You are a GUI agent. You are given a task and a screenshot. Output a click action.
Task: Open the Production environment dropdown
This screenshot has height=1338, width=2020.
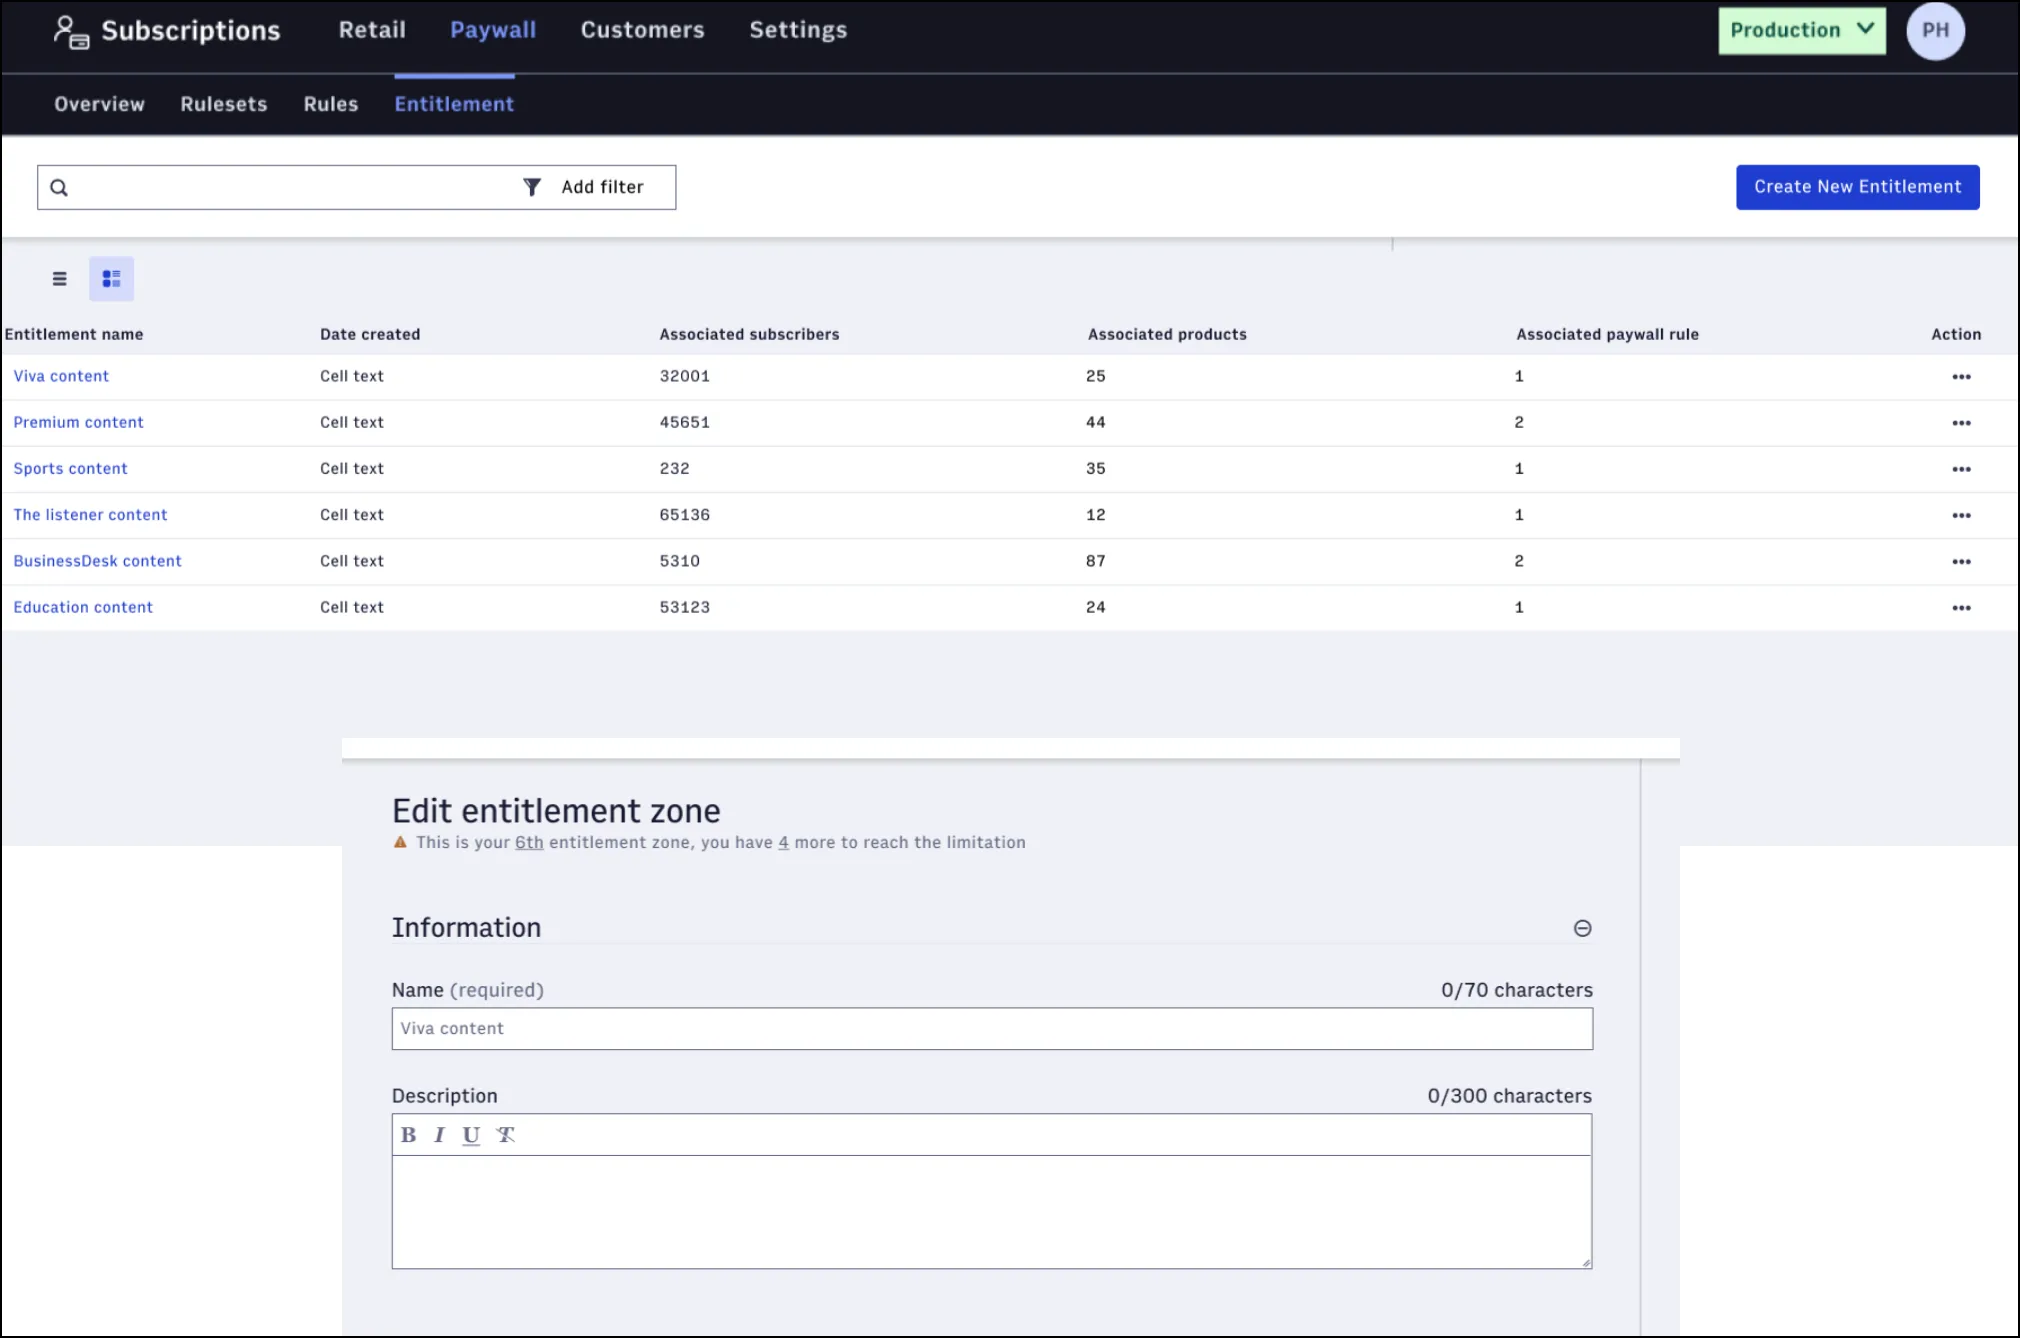click(x=1802, y=31)
